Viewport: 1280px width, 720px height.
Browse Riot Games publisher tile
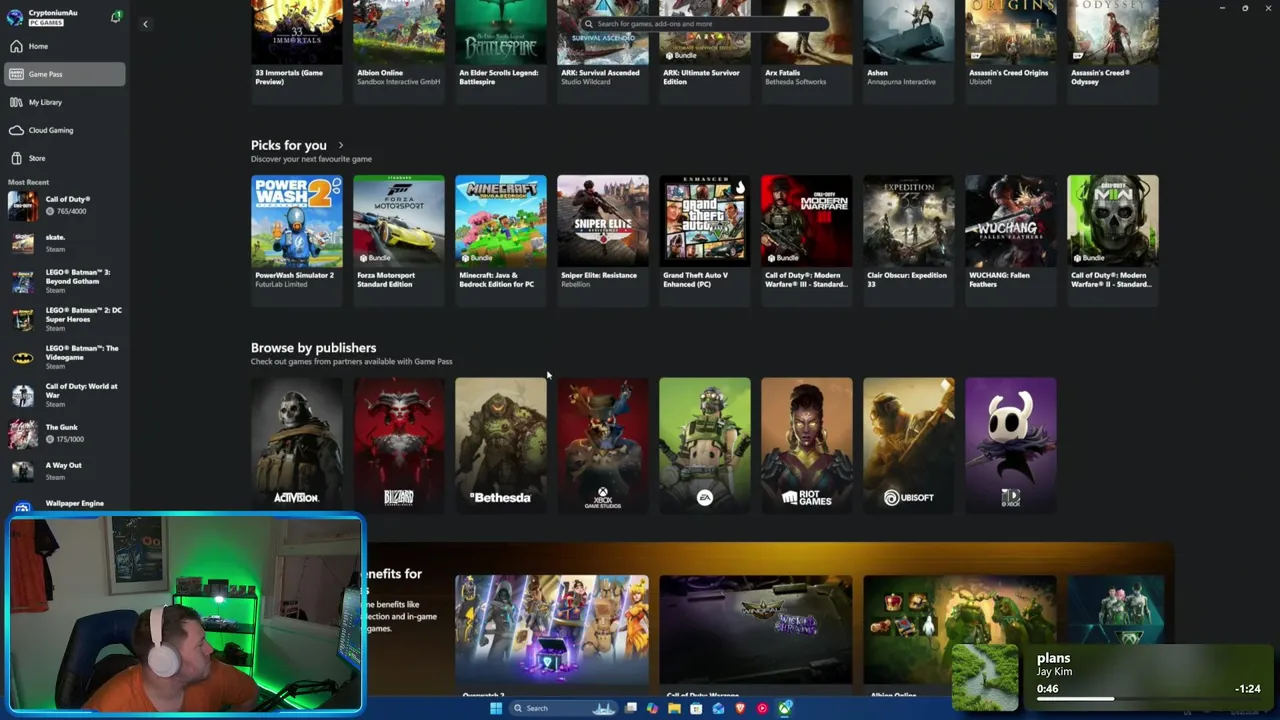807,445
